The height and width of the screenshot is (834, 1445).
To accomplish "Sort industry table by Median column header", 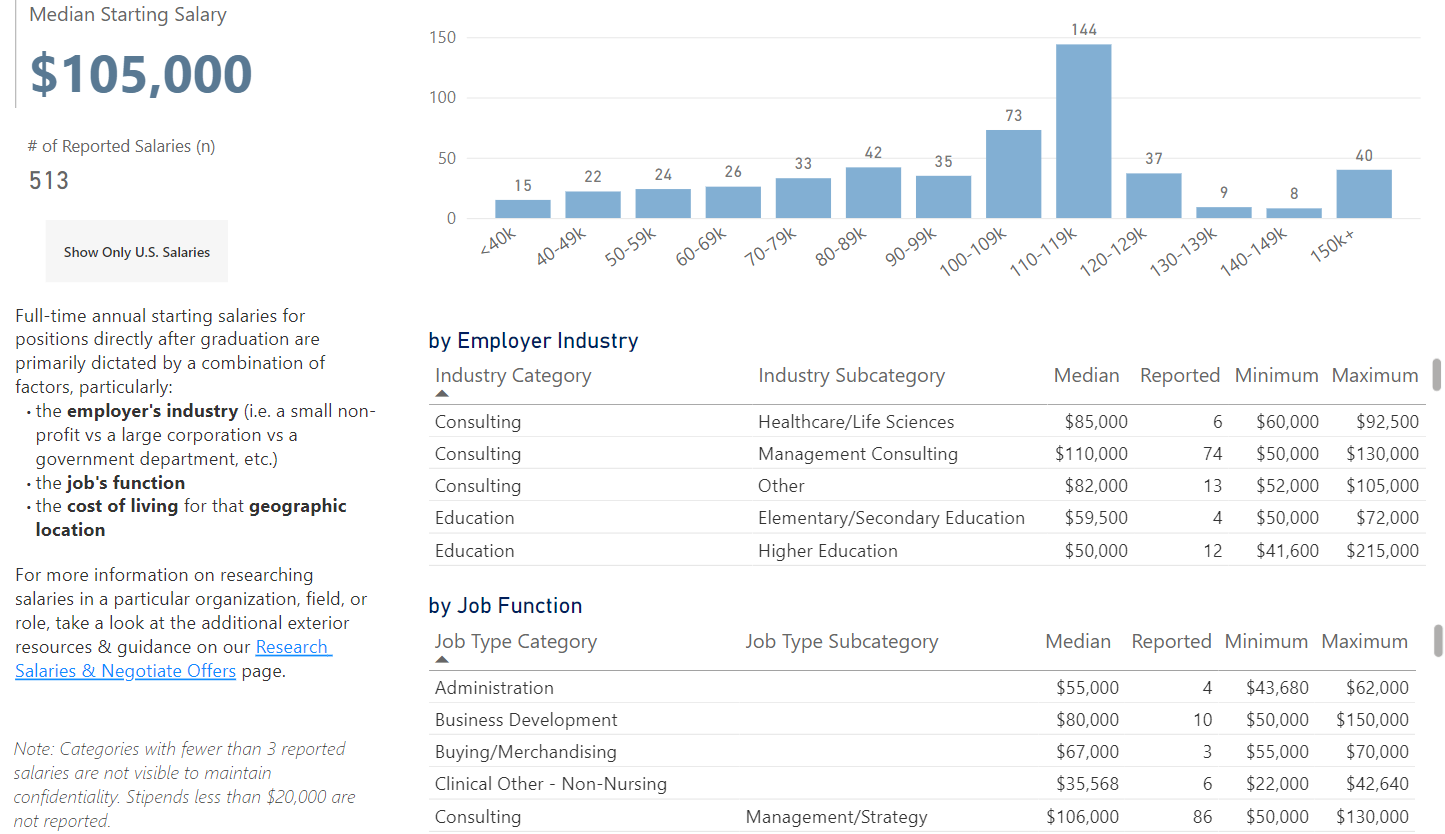I will click(x=1086, y=376).
